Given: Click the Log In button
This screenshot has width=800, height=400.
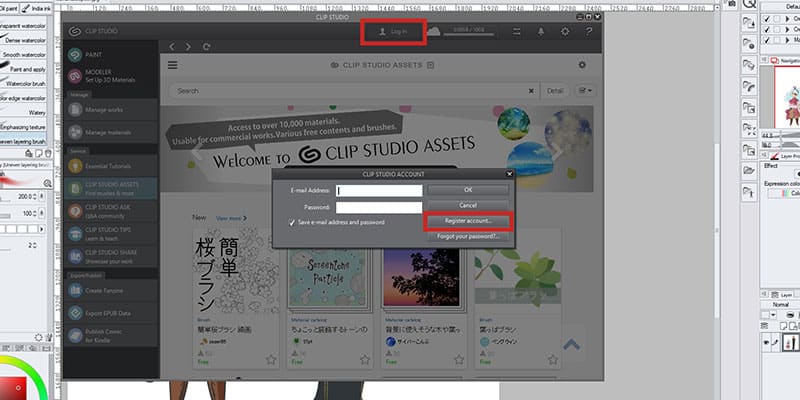Looking at the screenshot, I should click(x=393, y=32).
